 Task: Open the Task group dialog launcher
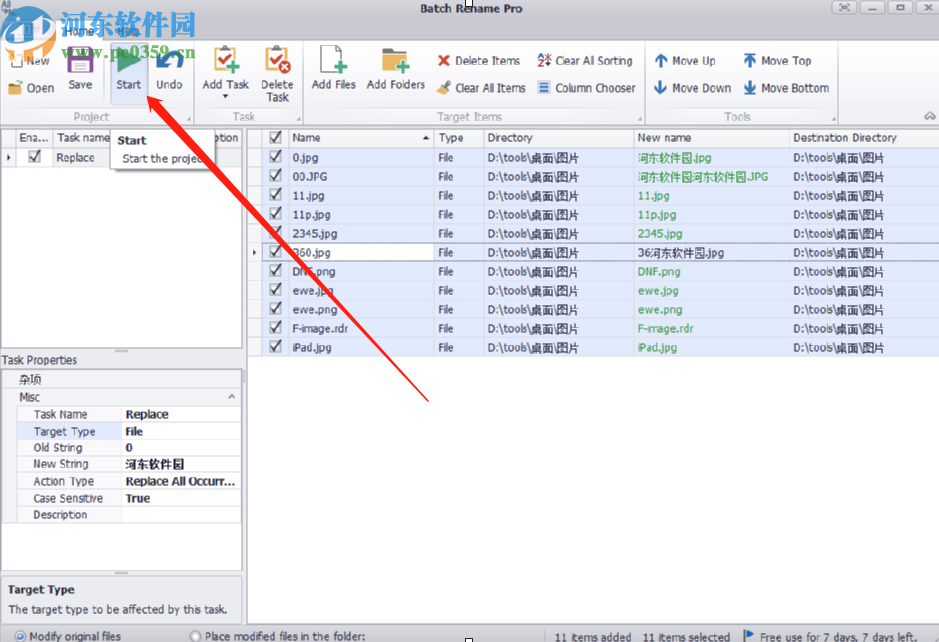298,119
